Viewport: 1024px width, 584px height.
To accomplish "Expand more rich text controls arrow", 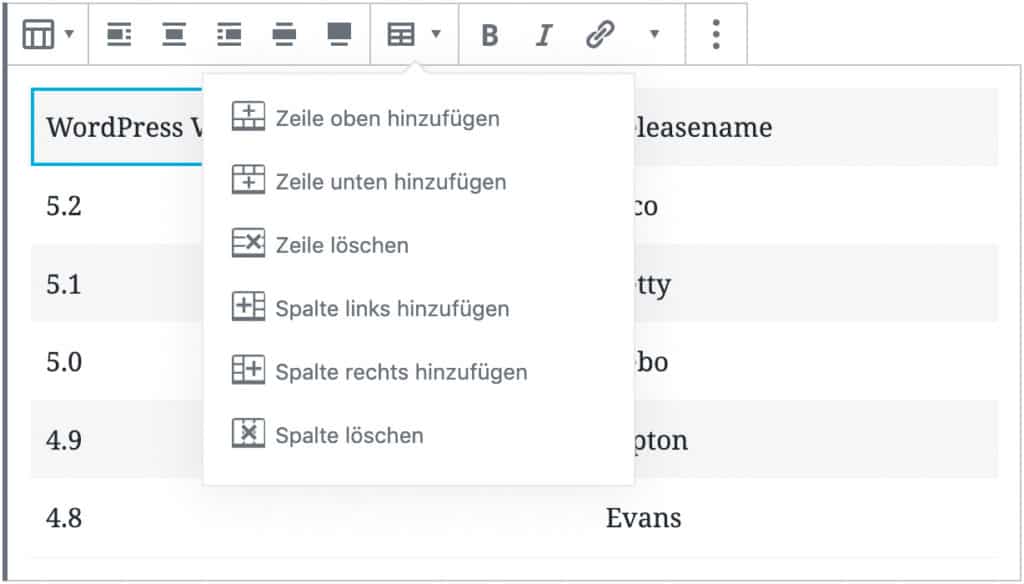I will 654,33.
